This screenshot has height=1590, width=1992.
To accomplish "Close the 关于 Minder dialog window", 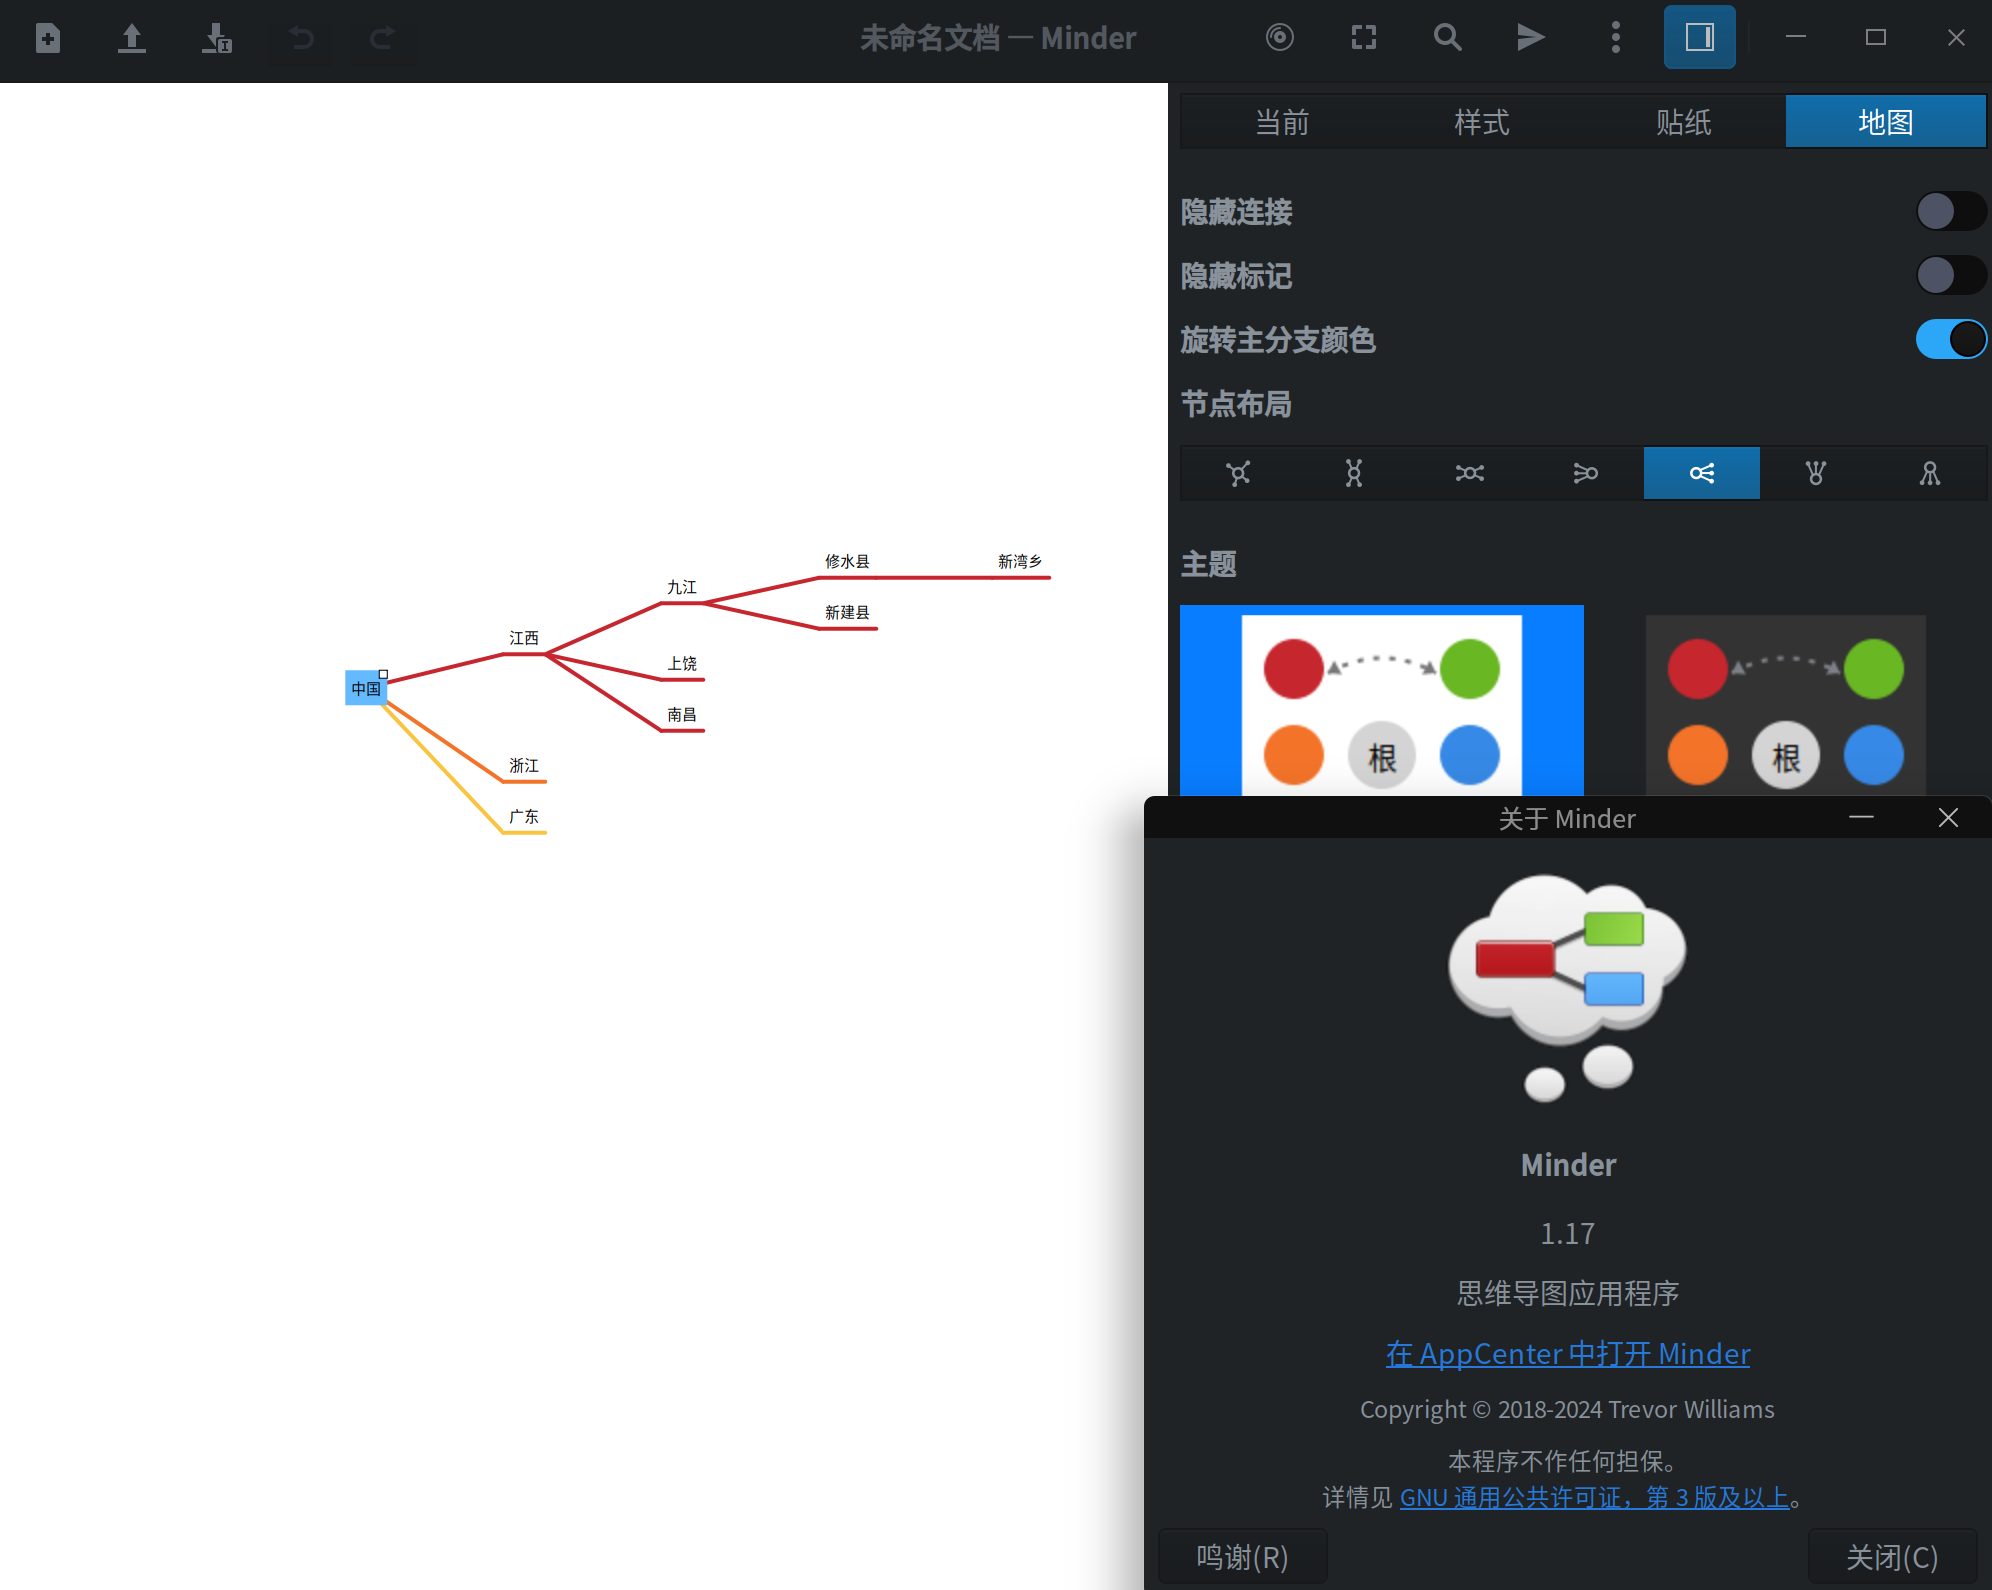I will [1948, 818].
